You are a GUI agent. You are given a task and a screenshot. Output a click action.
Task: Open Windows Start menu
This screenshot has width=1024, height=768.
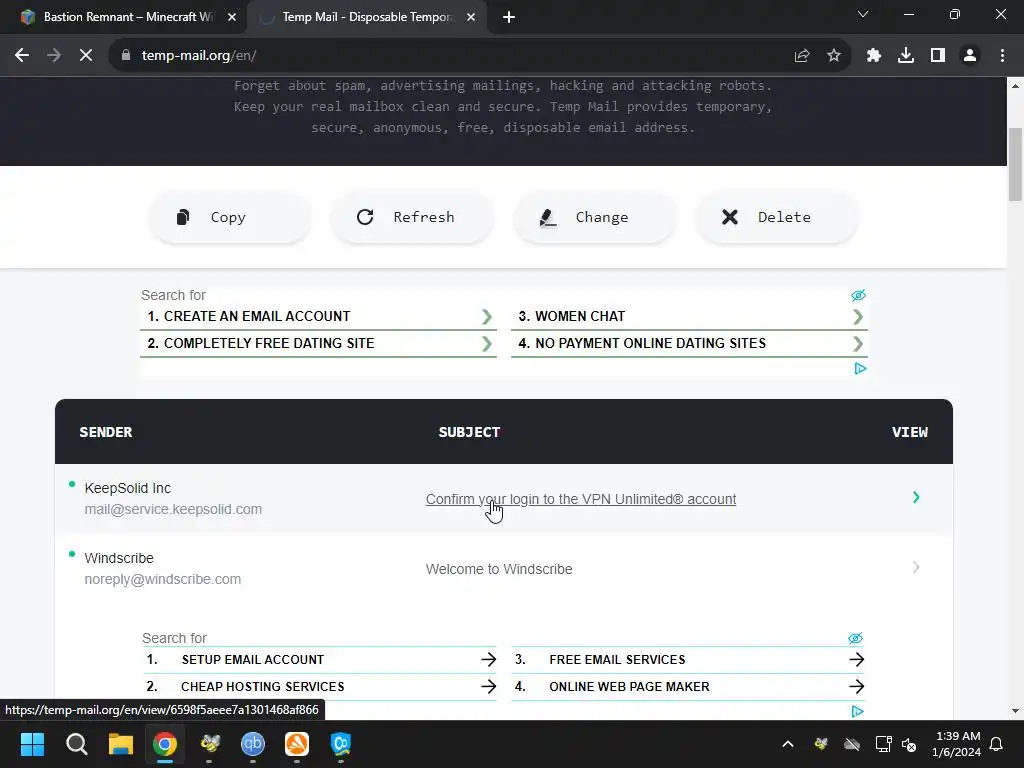point(32,744)
